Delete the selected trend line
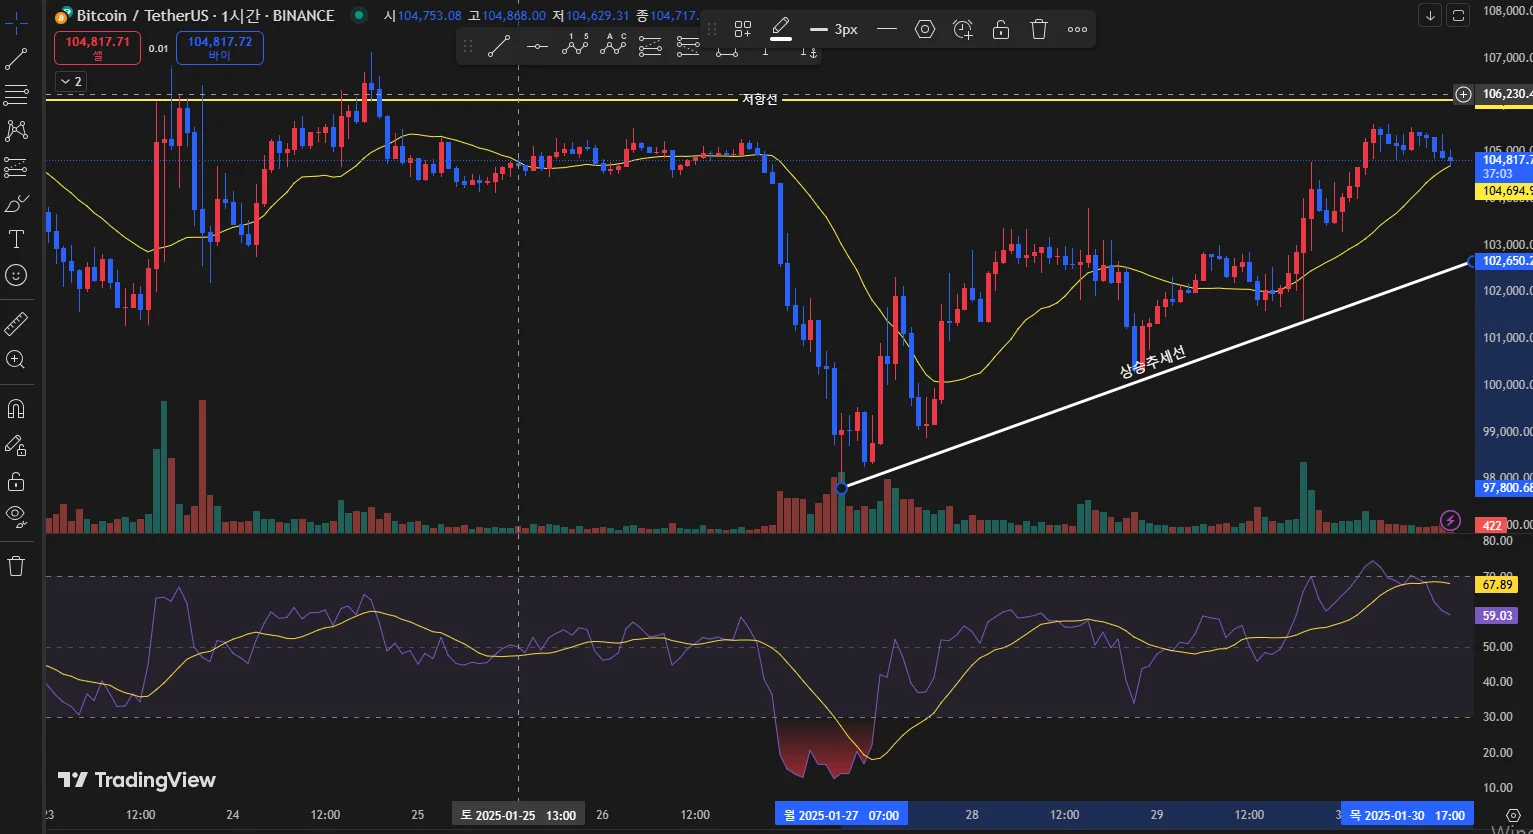Viewport: 1533px width, 834px height. (1039, 29)
